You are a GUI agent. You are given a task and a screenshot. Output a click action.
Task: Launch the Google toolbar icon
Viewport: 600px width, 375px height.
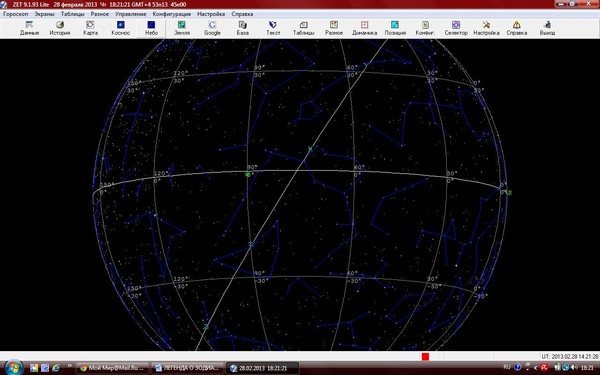pos(212,28)
